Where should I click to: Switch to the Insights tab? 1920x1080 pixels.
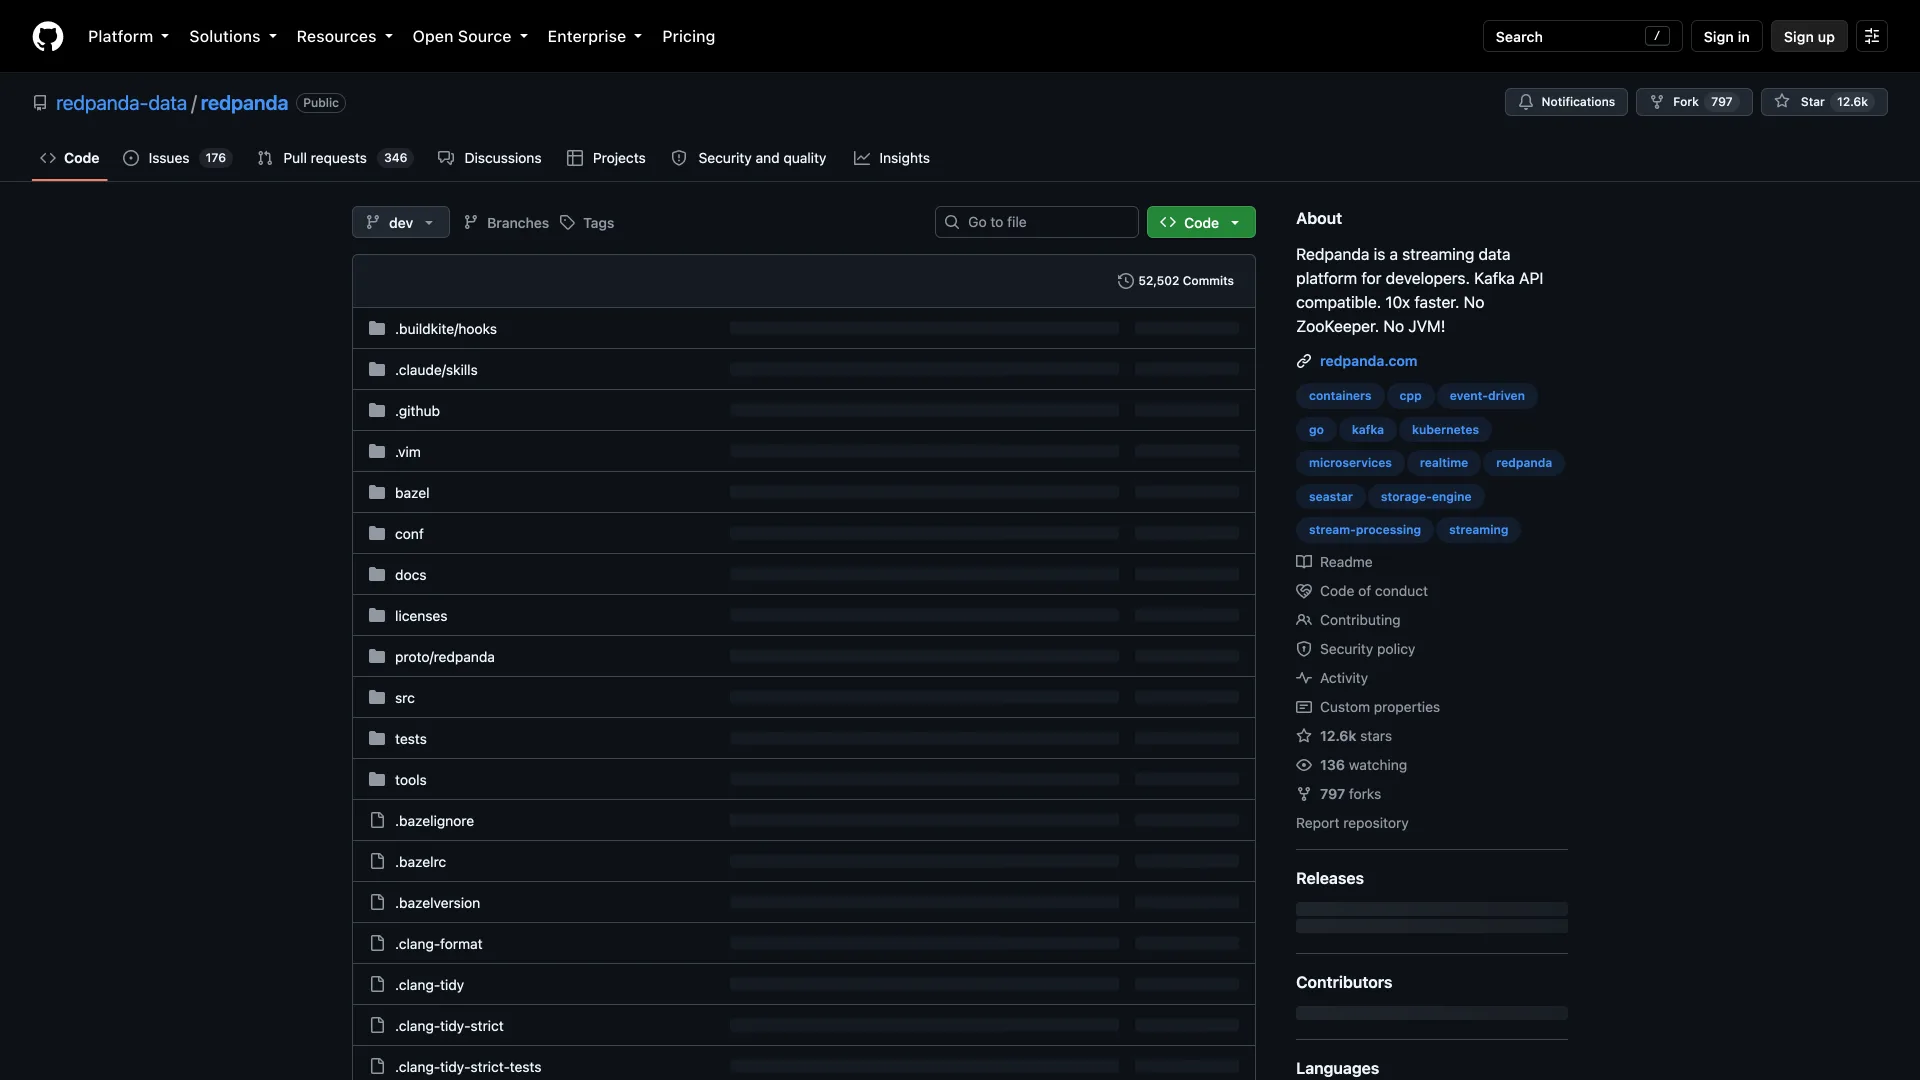pyautogui.click(x=892, y=158)
